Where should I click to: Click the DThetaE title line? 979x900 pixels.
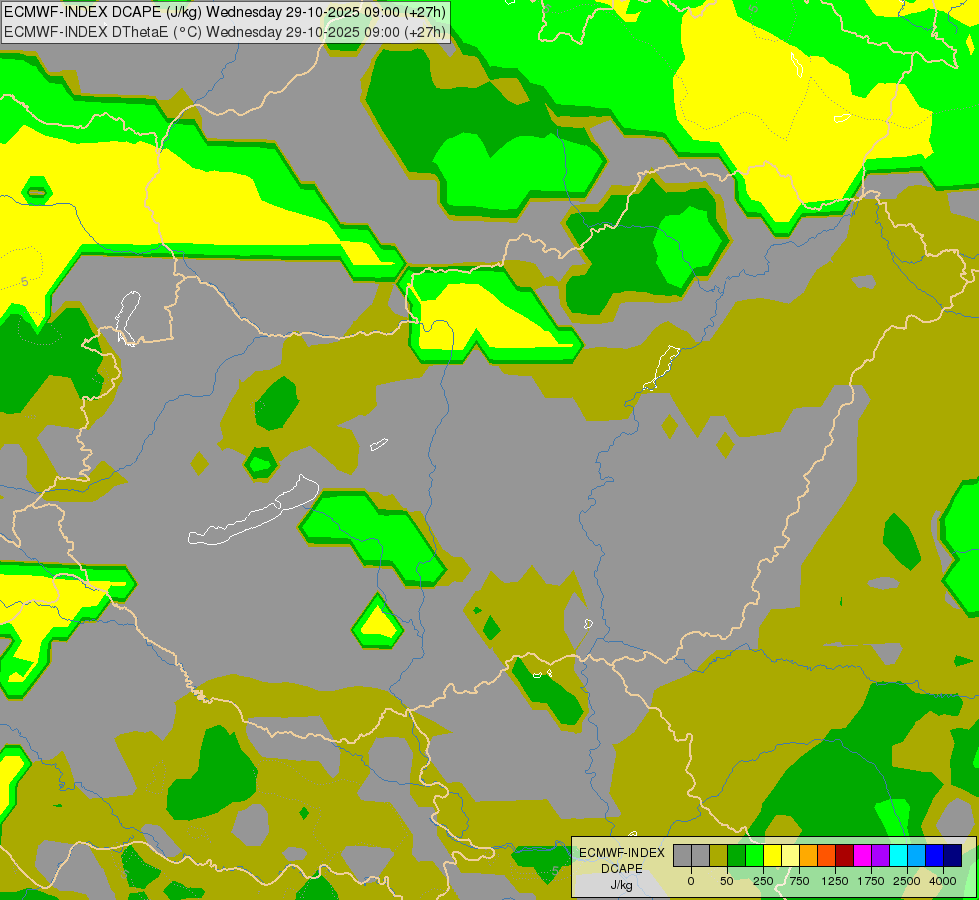click(x=225, y=31)
